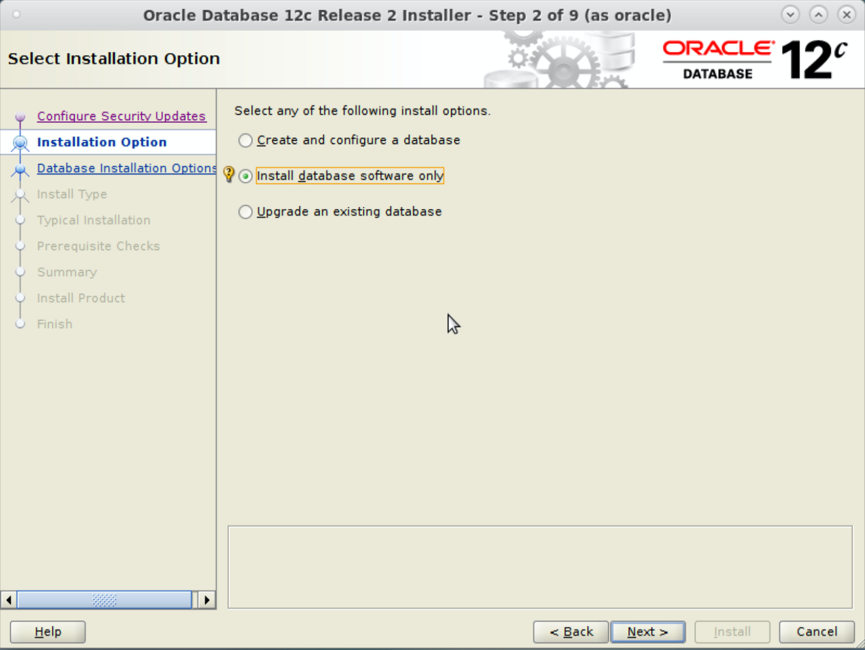Viewport: 865px width, 650px height.
Task: Minimize the installer window
Action: pyautogui.click(x=790, y=15)
